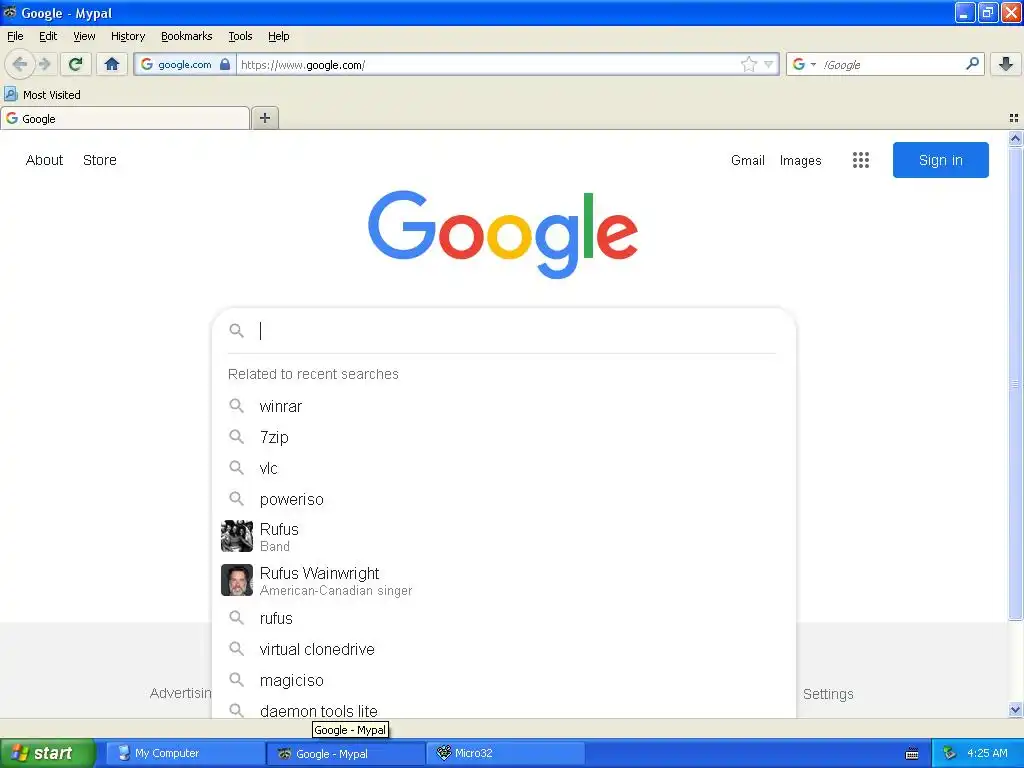Click the page scrollbar up arrow

pos(1015,138)
